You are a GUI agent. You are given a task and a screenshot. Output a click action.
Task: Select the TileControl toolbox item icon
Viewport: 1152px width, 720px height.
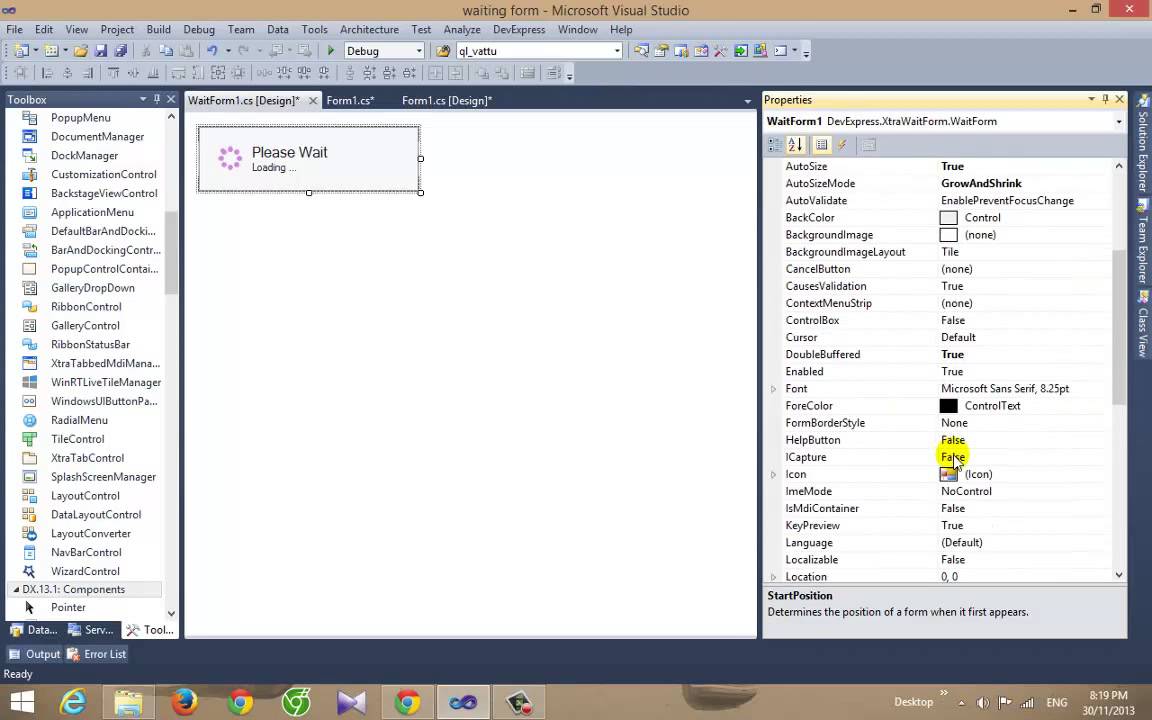click(x=29, y=439)
